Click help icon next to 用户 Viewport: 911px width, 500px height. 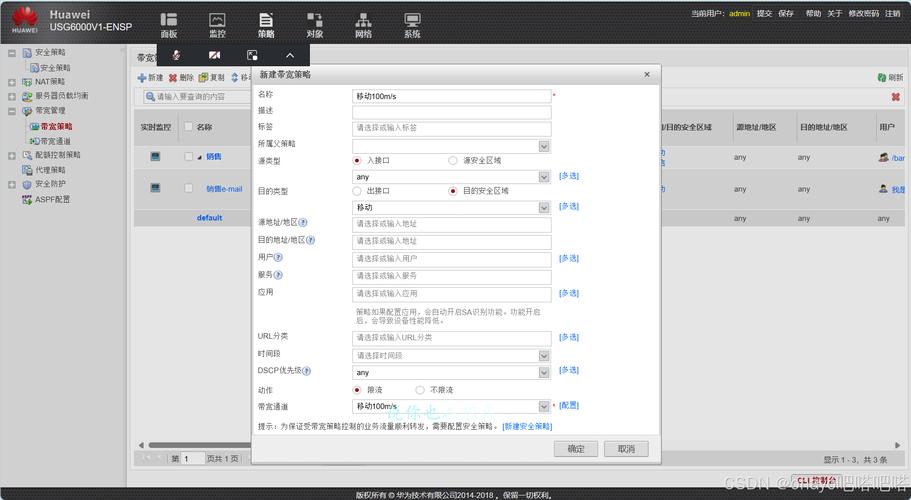tap(278, 257)
